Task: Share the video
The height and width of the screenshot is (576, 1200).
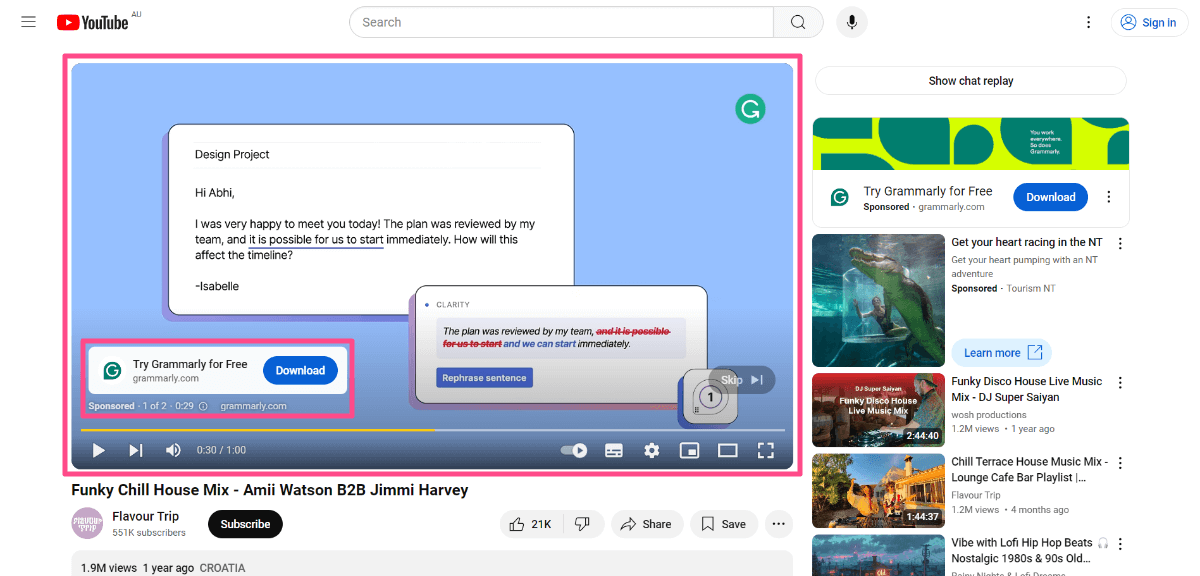Action: tap(647, 524)
